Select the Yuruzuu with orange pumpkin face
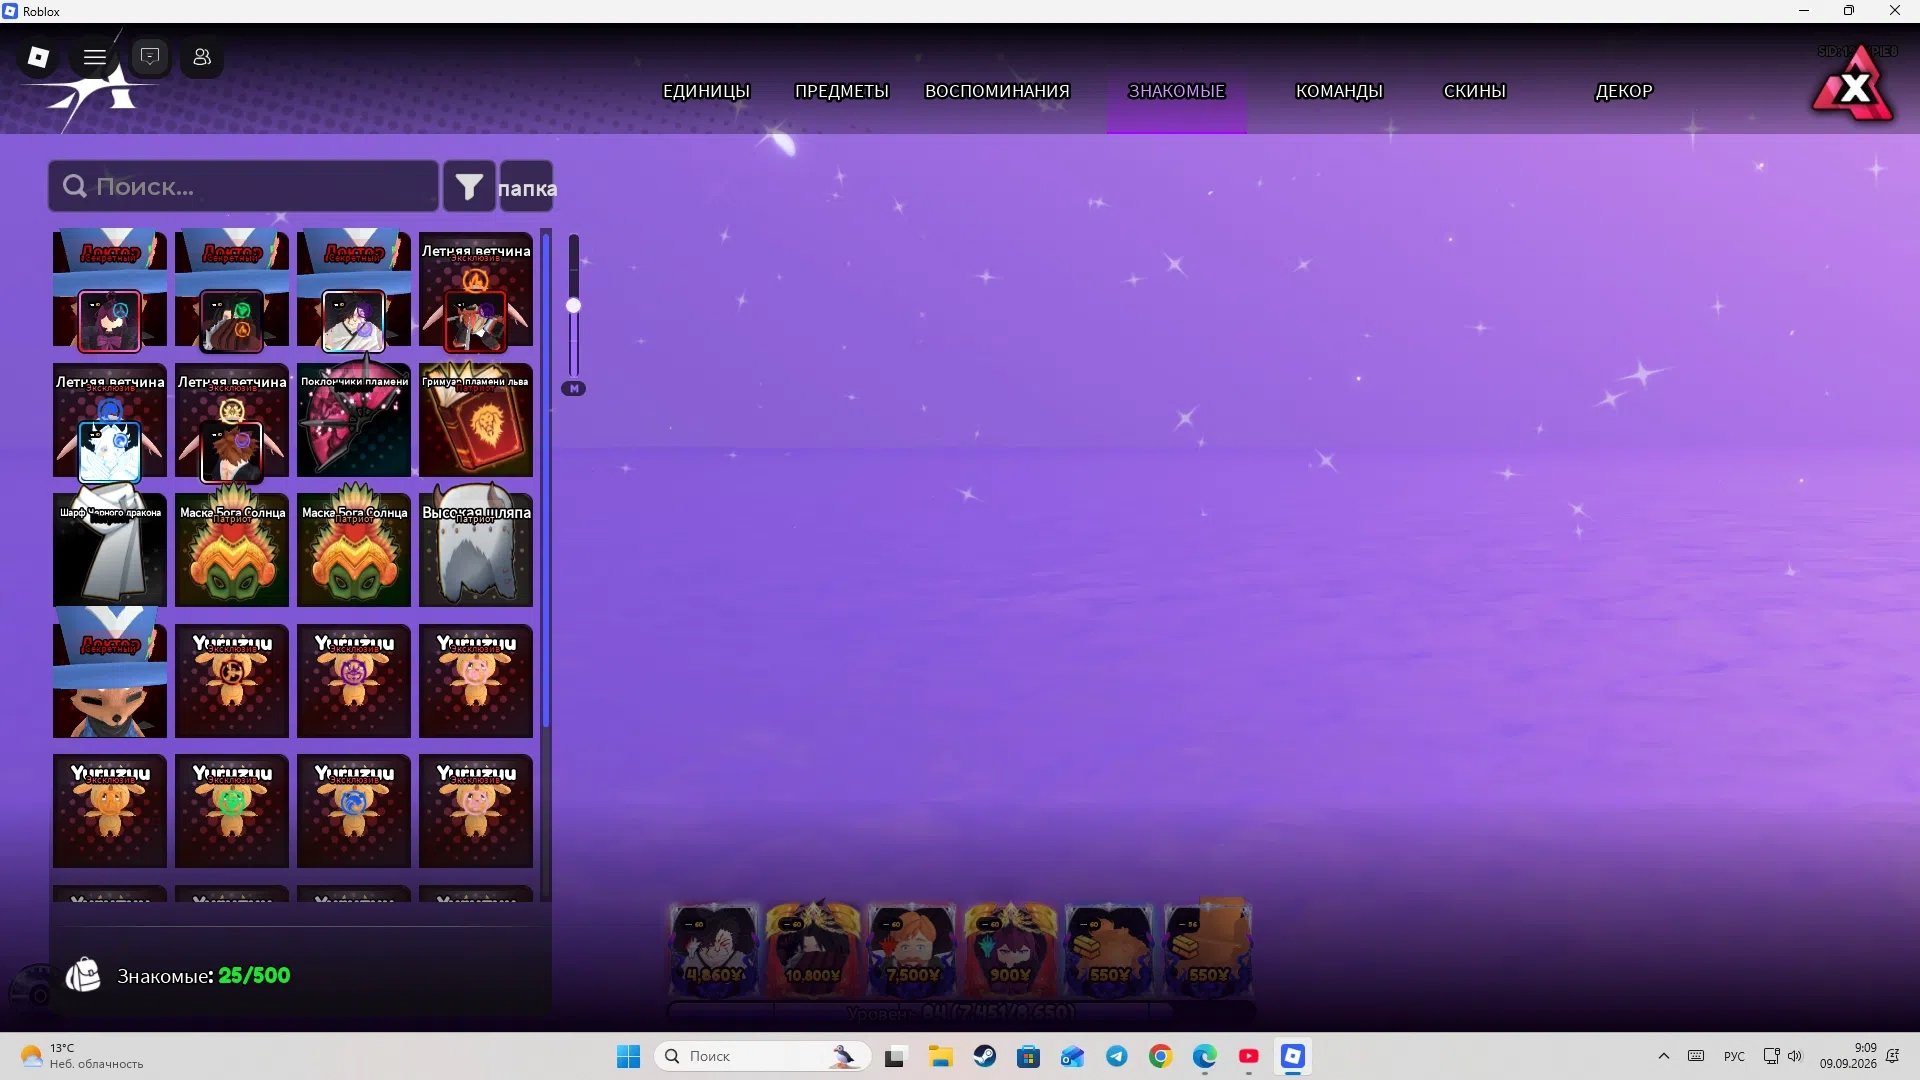 110,811
